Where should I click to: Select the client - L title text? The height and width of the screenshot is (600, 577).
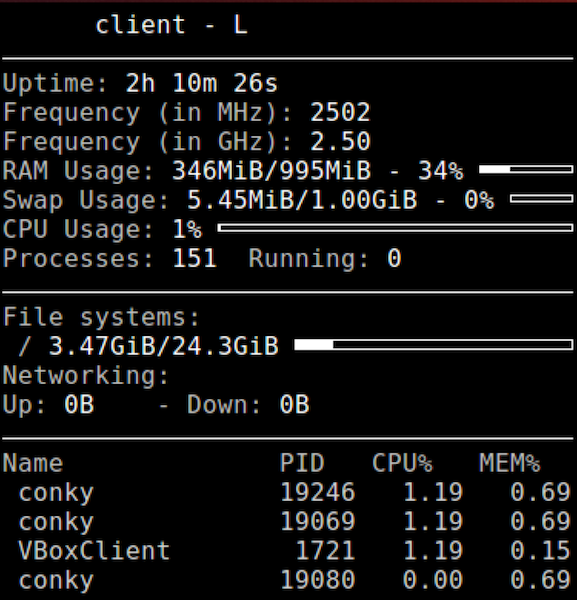pos(171,25)
